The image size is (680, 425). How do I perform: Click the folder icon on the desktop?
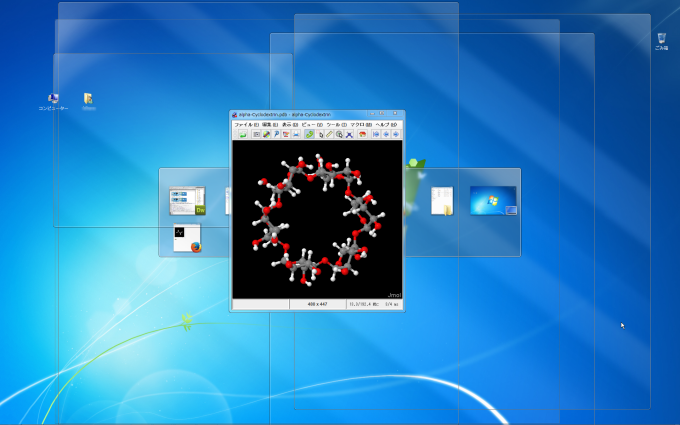click(88, 102)
